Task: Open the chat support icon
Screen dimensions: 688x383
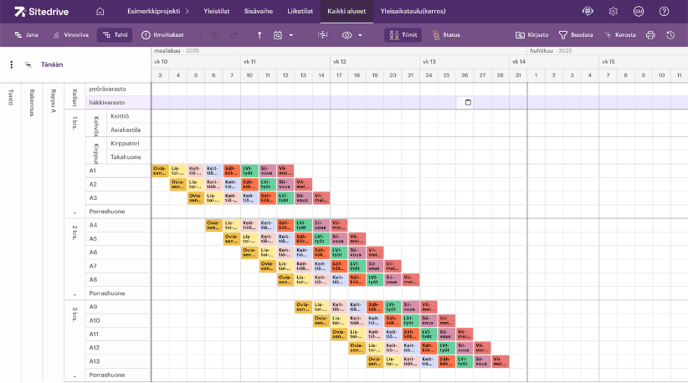Action: point(588,11)
